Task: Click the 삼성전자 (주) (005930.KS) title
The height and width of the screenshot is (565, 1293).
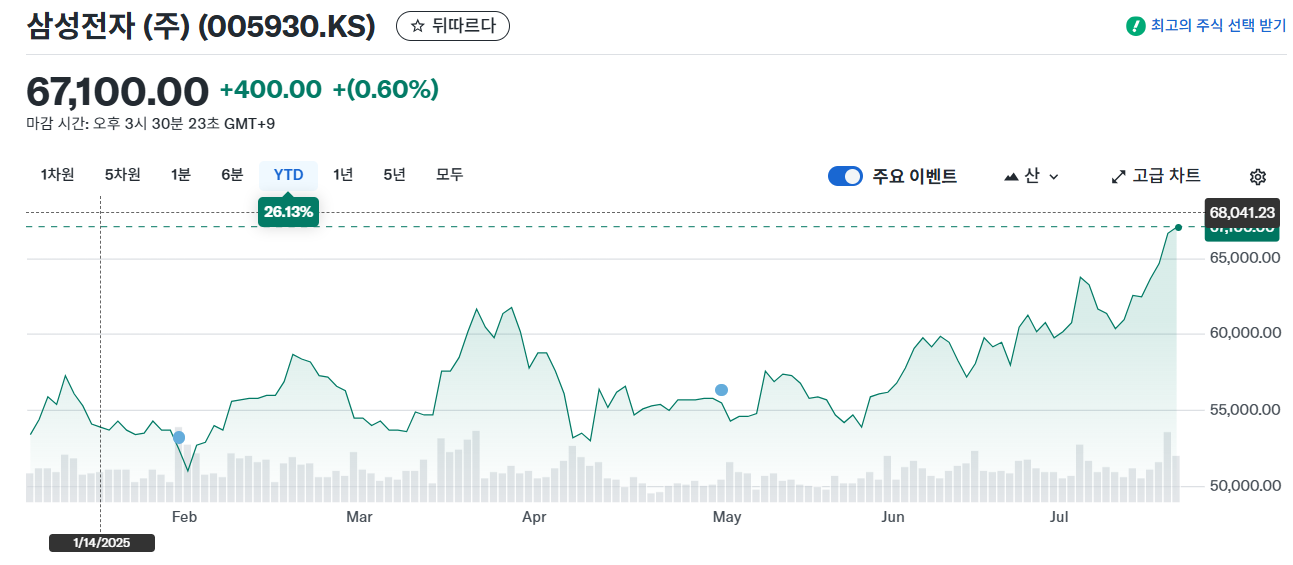Action: (x=201, y=27)
